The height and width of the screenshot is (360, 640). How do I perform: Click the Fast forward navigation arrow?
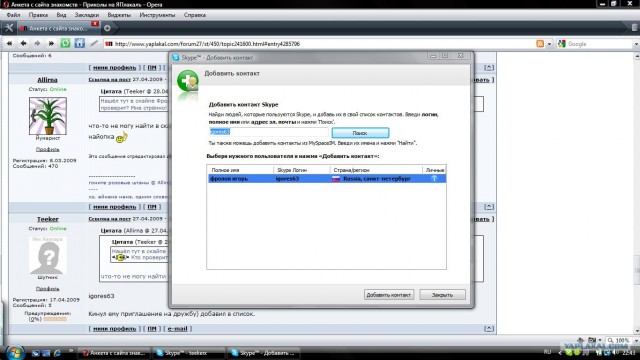[51, 43]
